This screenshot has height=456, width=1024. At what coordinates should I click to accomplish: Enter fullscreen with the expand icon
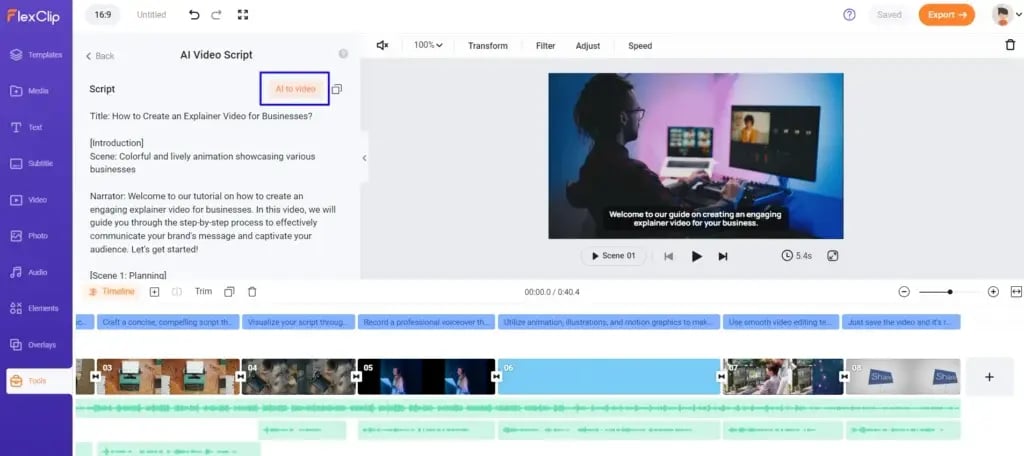(x=243, y=15)
